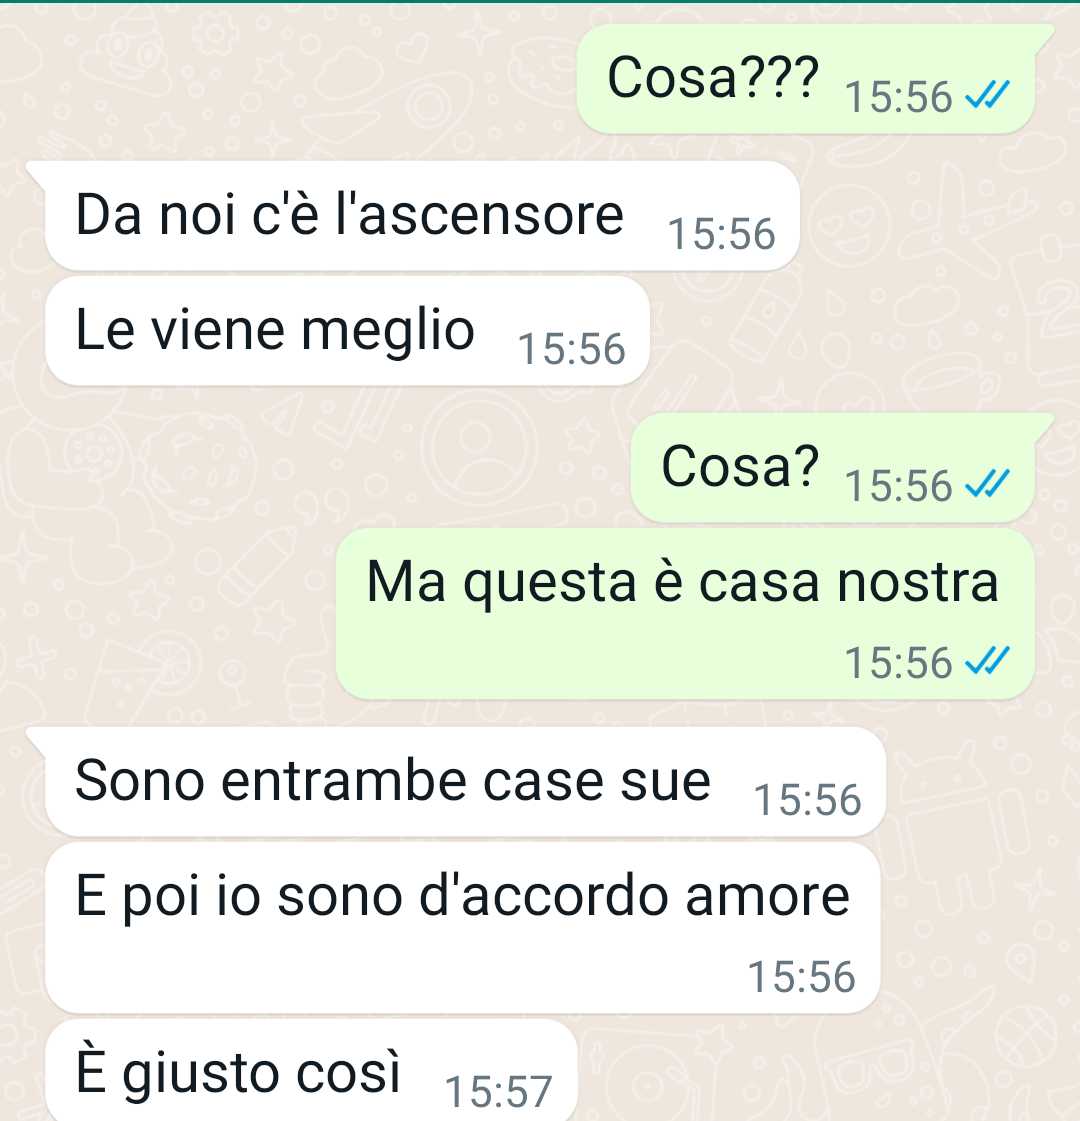Viewport: 1080px width, 1121px height.
Task: Click the word 'amore' in received message
Action: click(768, 897)
